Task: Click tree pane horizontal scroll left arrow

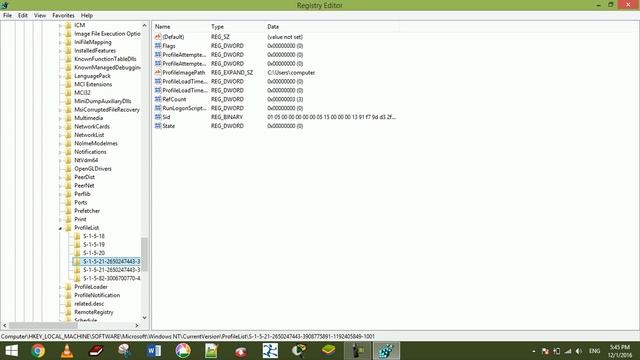Action: point(4,325)
